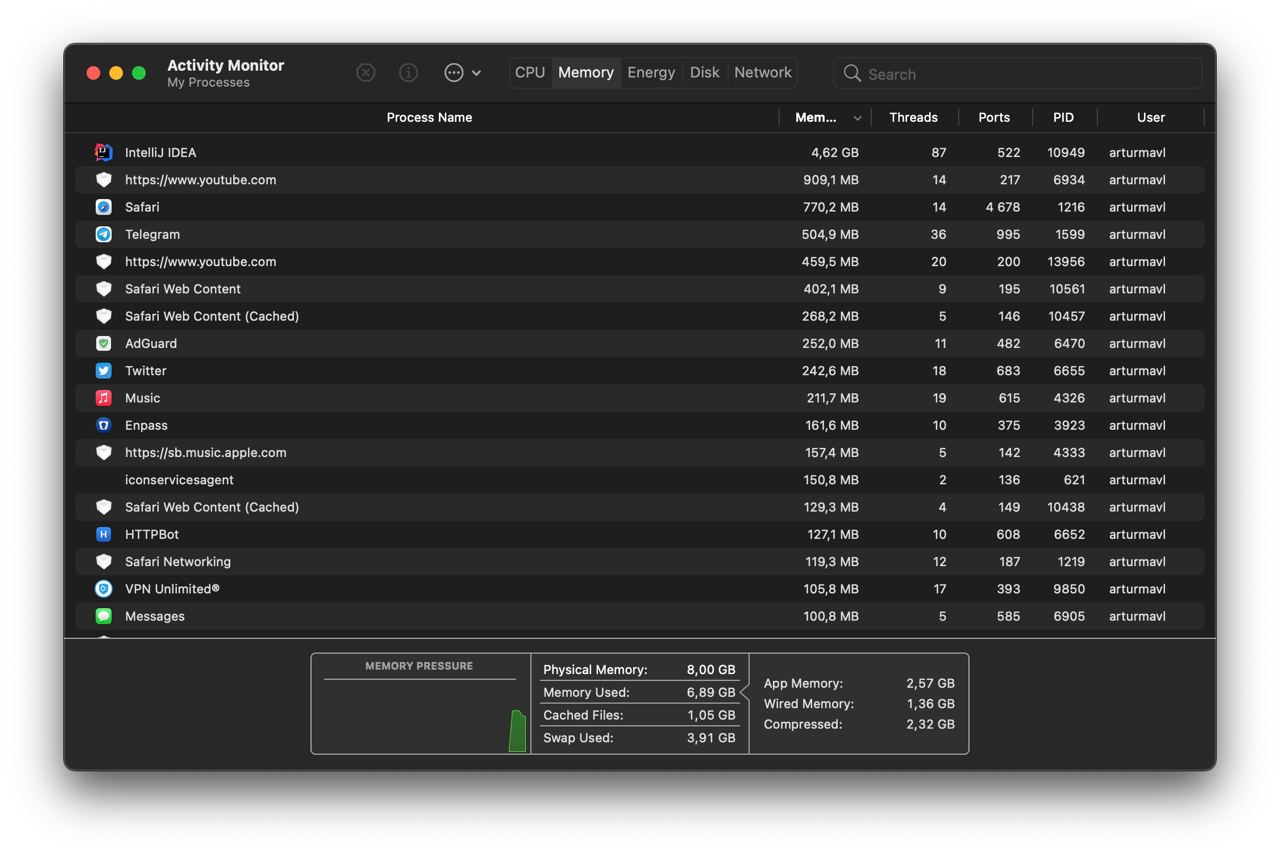Click the Telegram app icon
The image size is (1280, 855).
(103, 234)
